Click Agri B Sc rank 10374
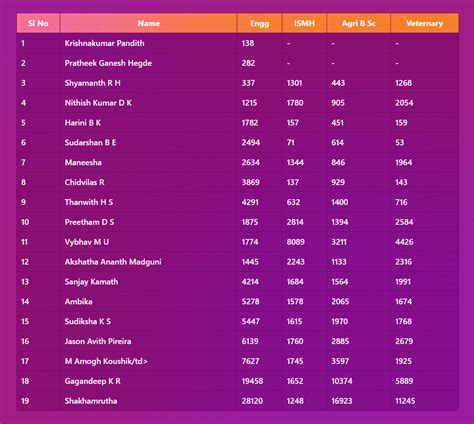Viewport: 474px width, 424px height. 342,381
